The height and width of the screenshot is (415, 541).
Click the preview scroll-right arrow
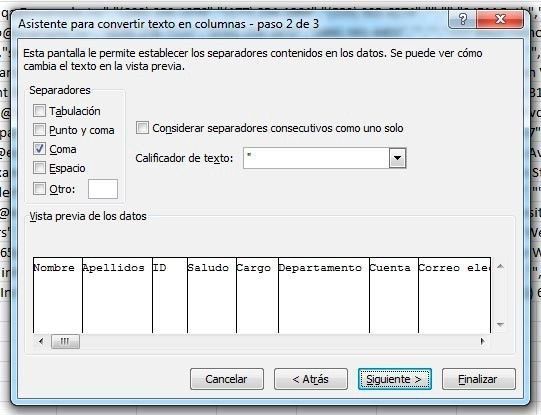coord(482,341)
